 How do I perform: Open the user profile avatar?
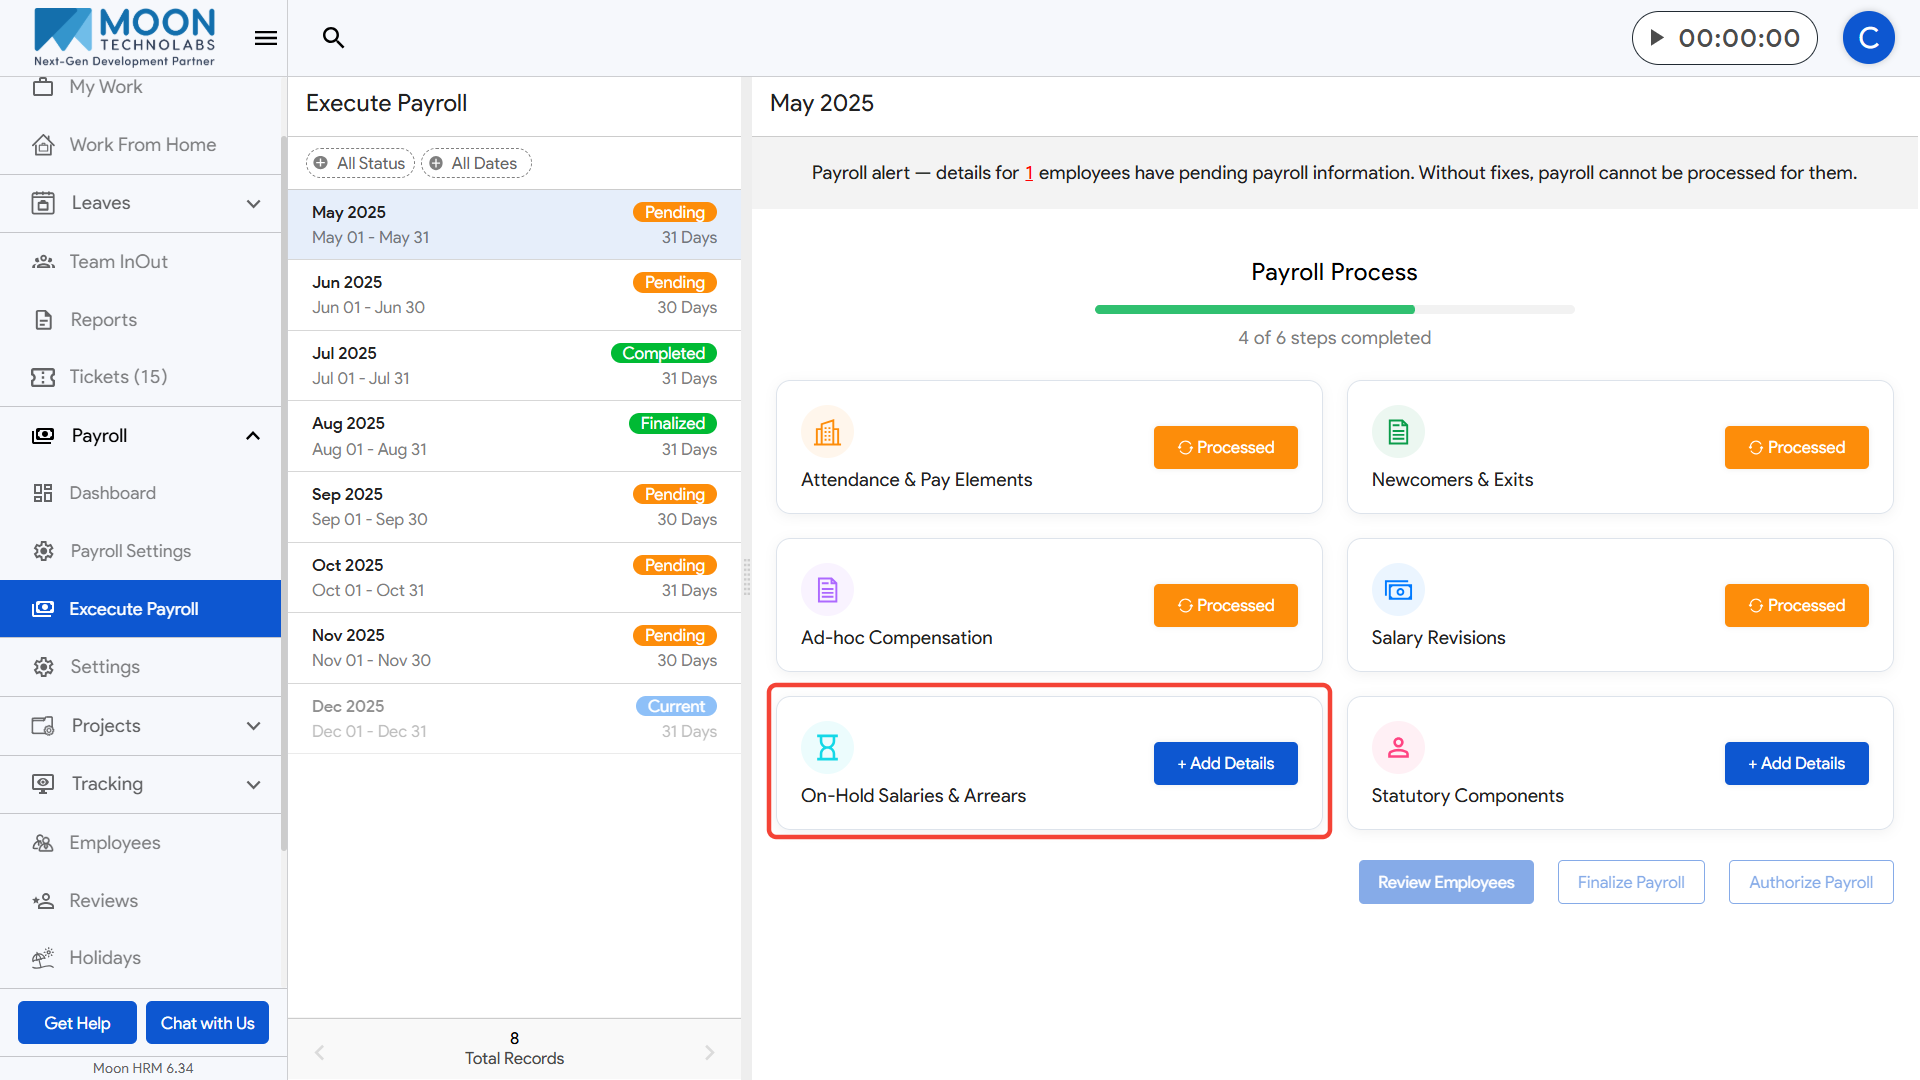click(1868, 38)
